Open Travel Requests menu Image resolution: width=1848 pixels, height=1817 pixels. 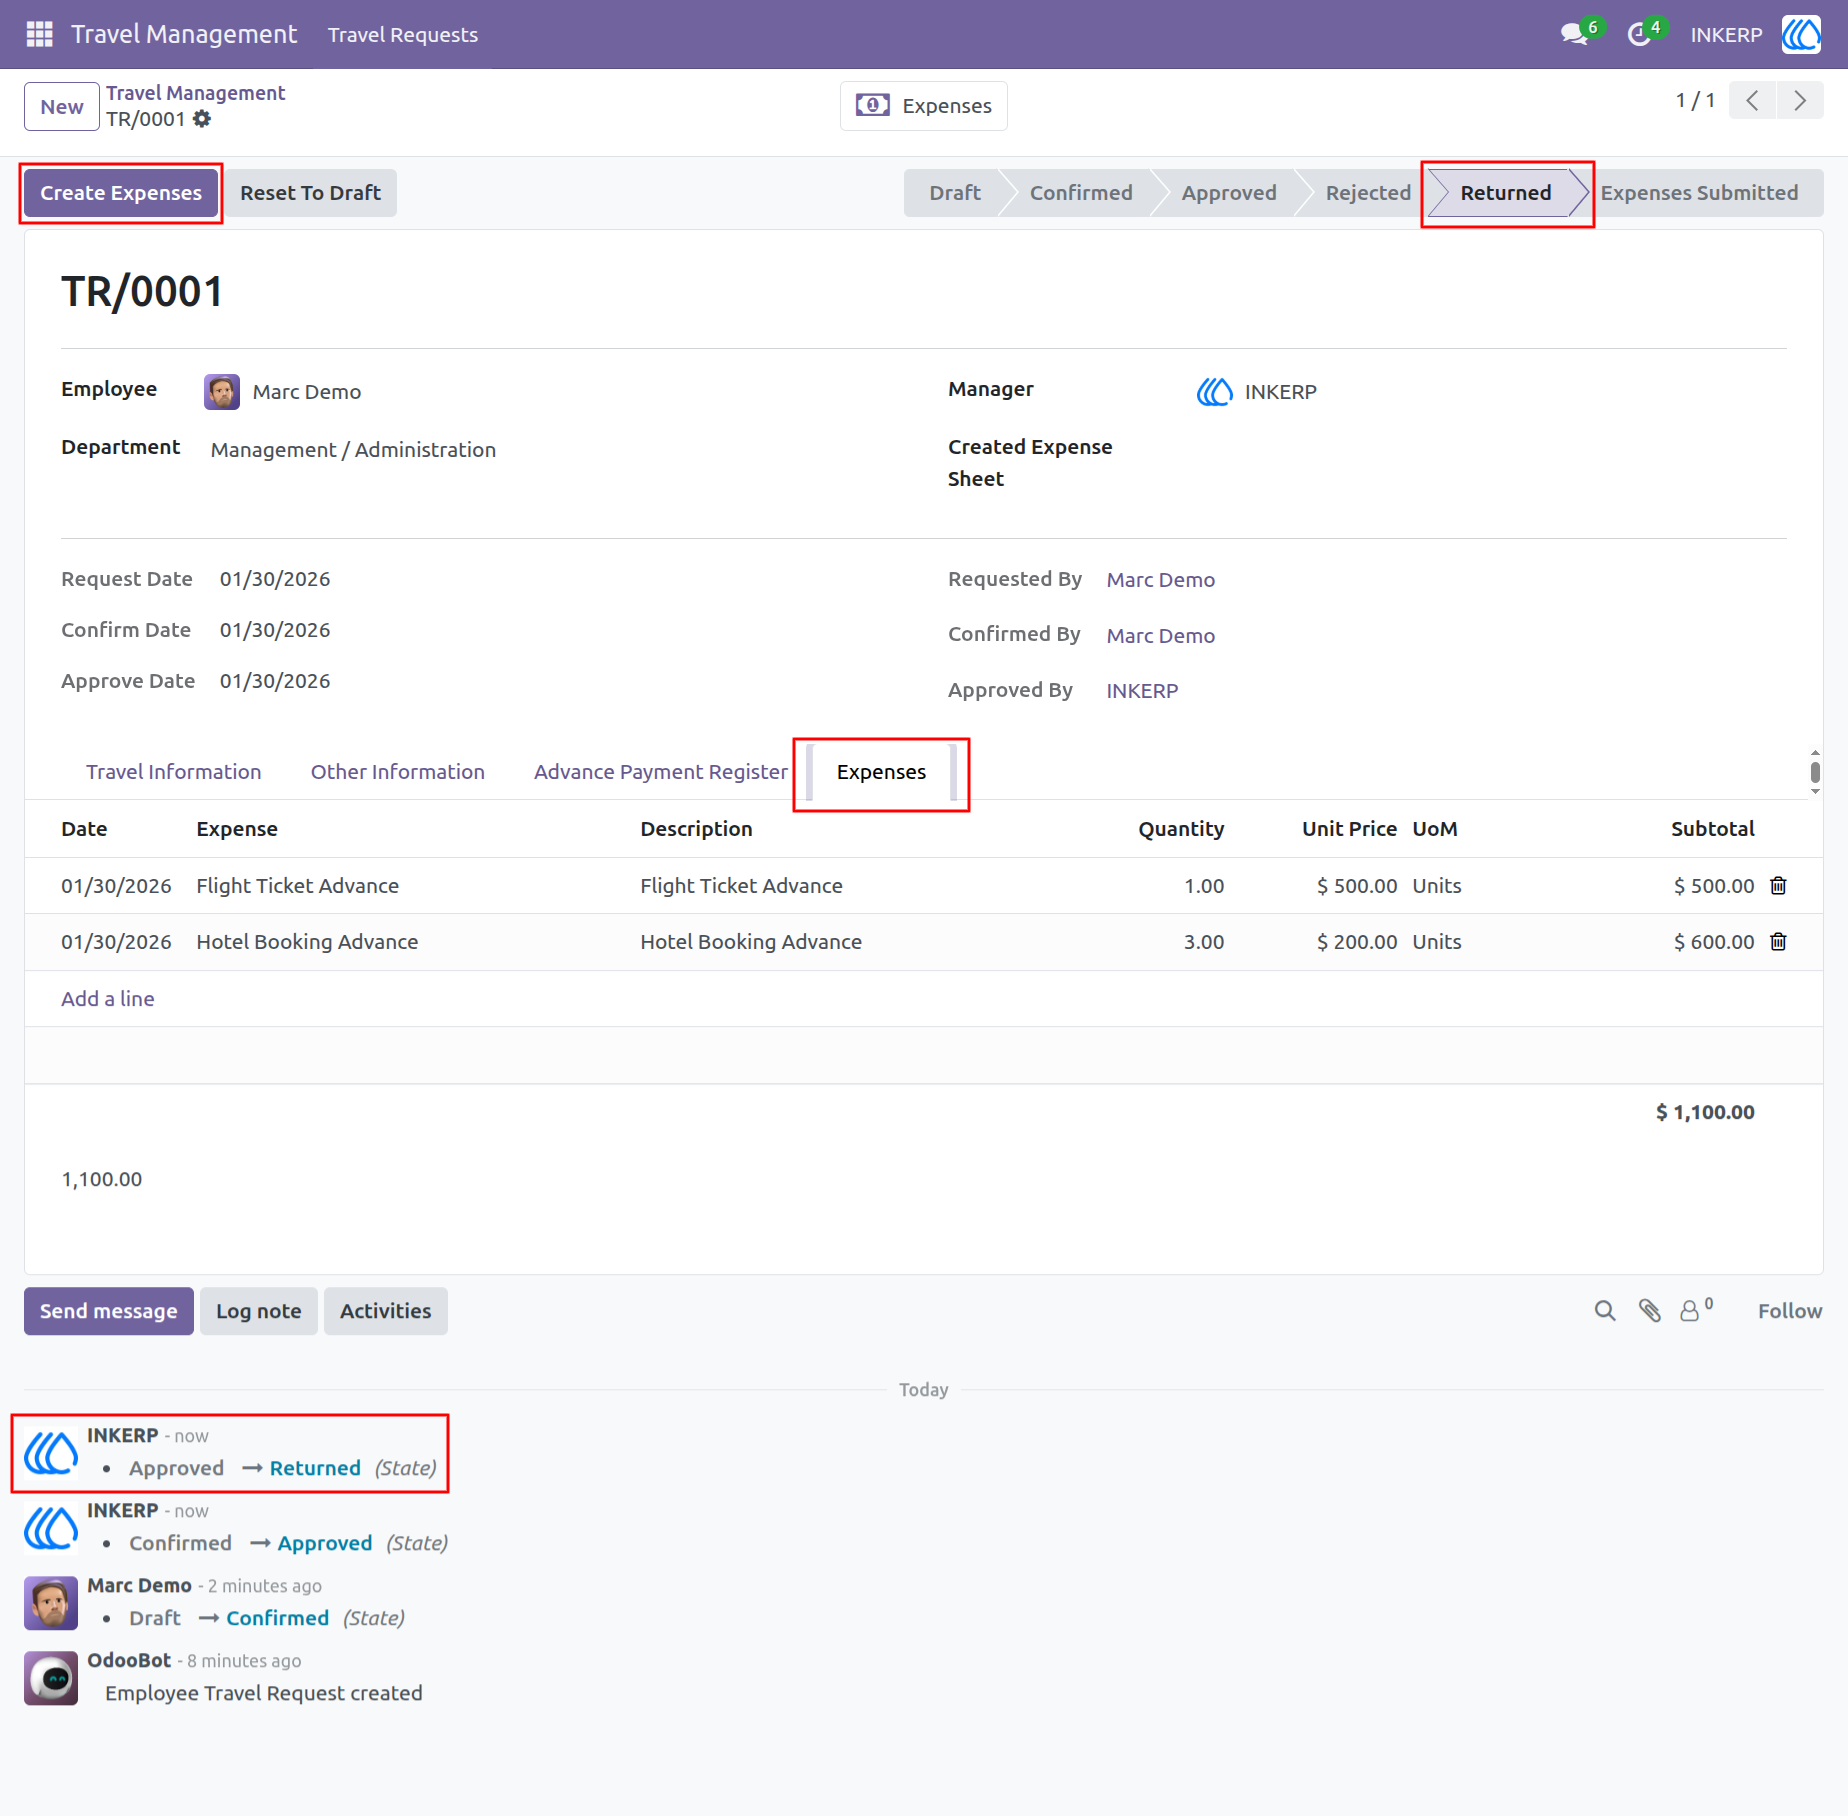(403, 34)
